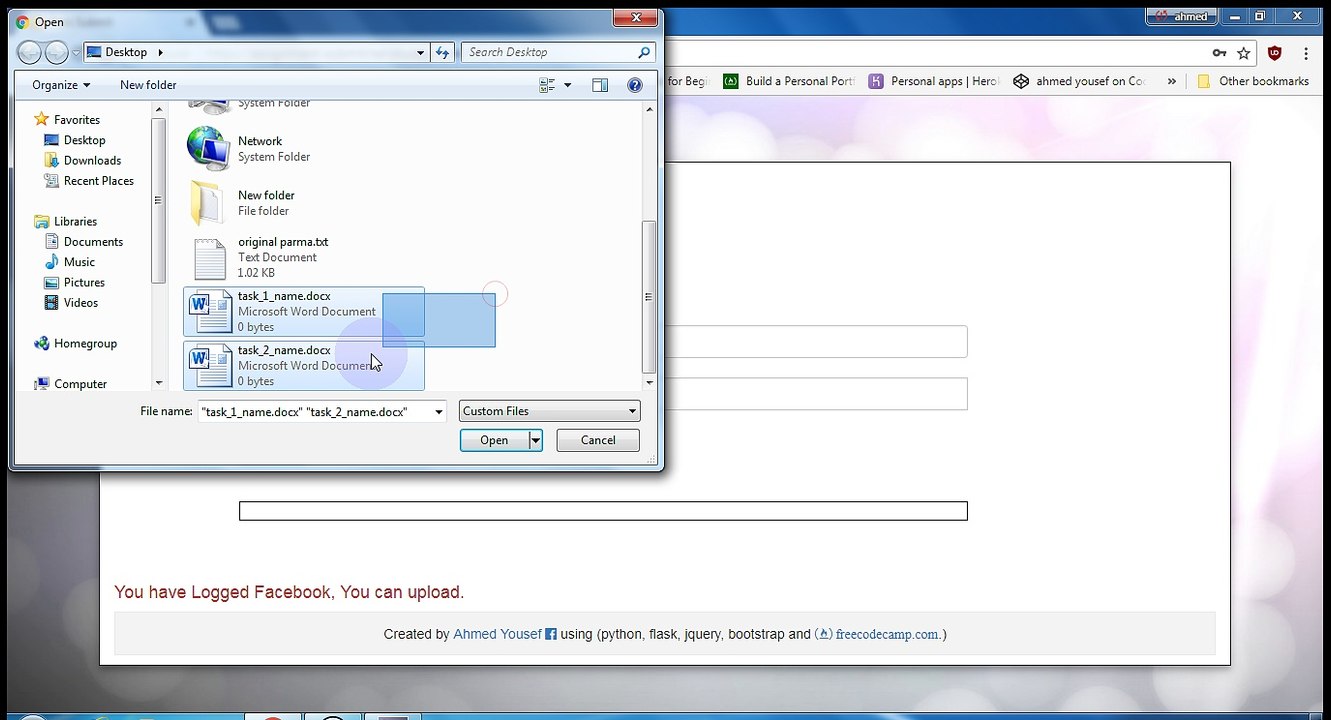Click the Music note icon
Image resolution: width=1331 pixels, height=720 pixels.
(x=52, y=262)
